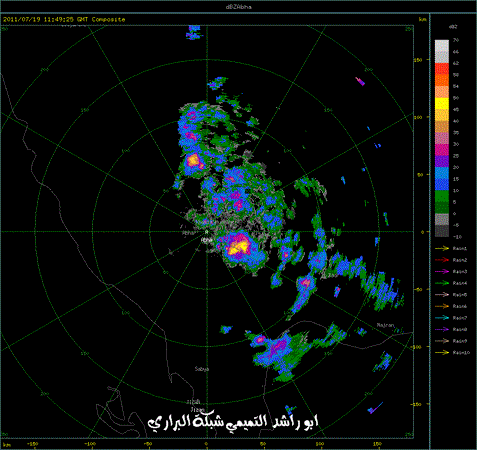The width and height of the screenshot is (477, 450).
Task: Click the orange Rain6 arrow icon
Action: coord(442,306)
